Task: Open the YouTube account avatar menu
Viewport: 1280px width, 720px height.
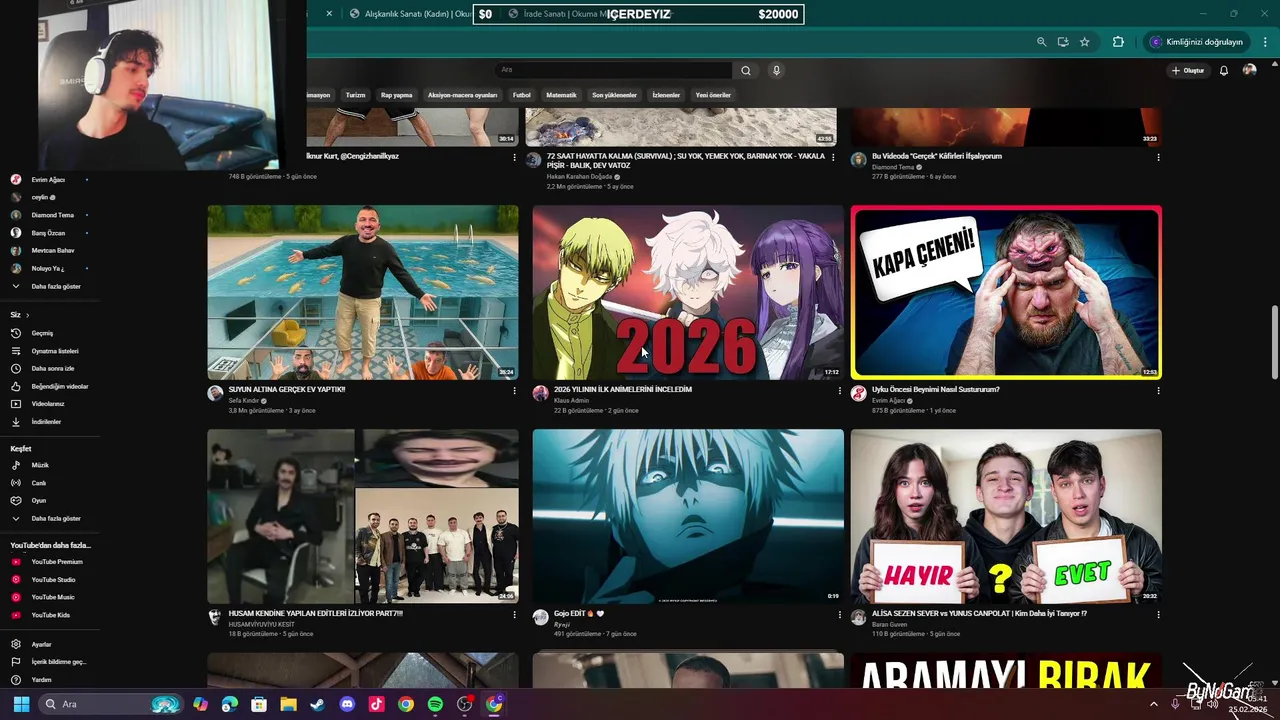Action: pos(1249,70)
